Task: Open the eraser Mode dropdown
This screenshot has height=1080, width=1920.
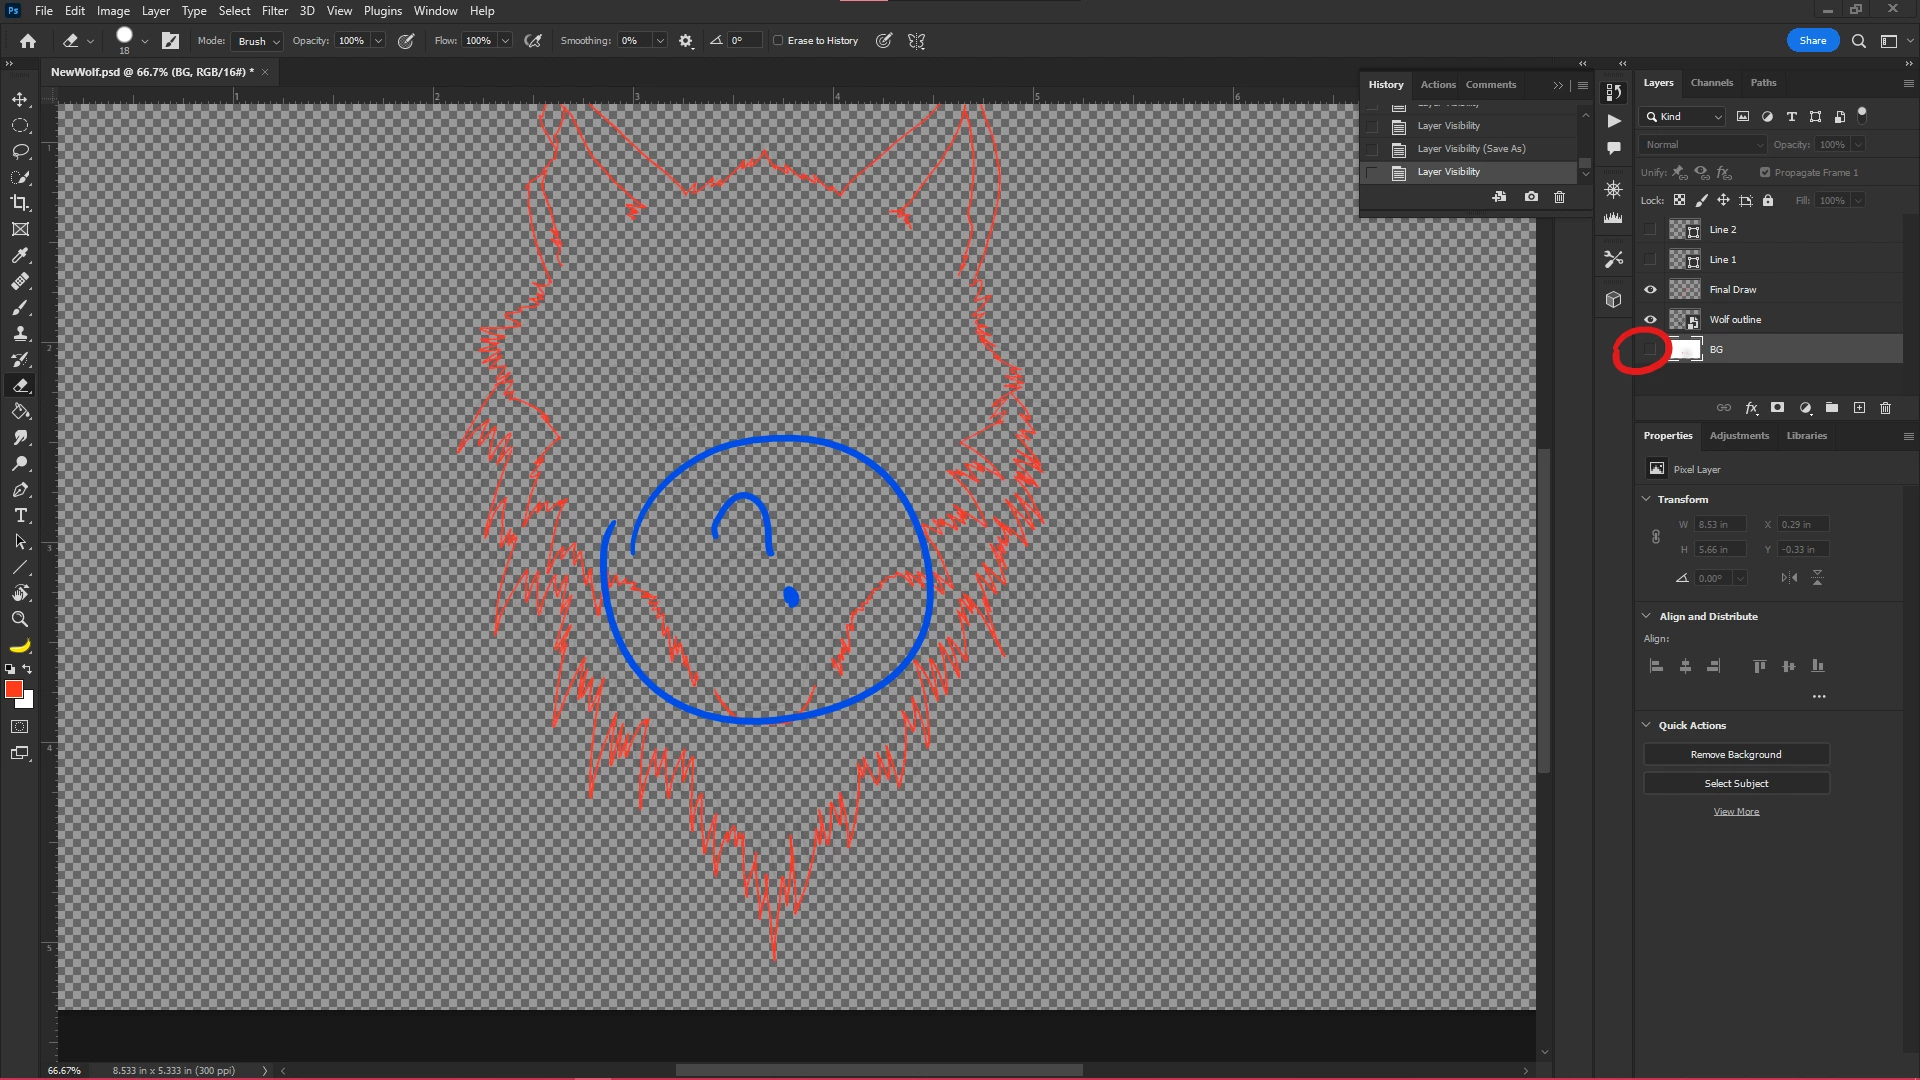Action: pos(258,41)
